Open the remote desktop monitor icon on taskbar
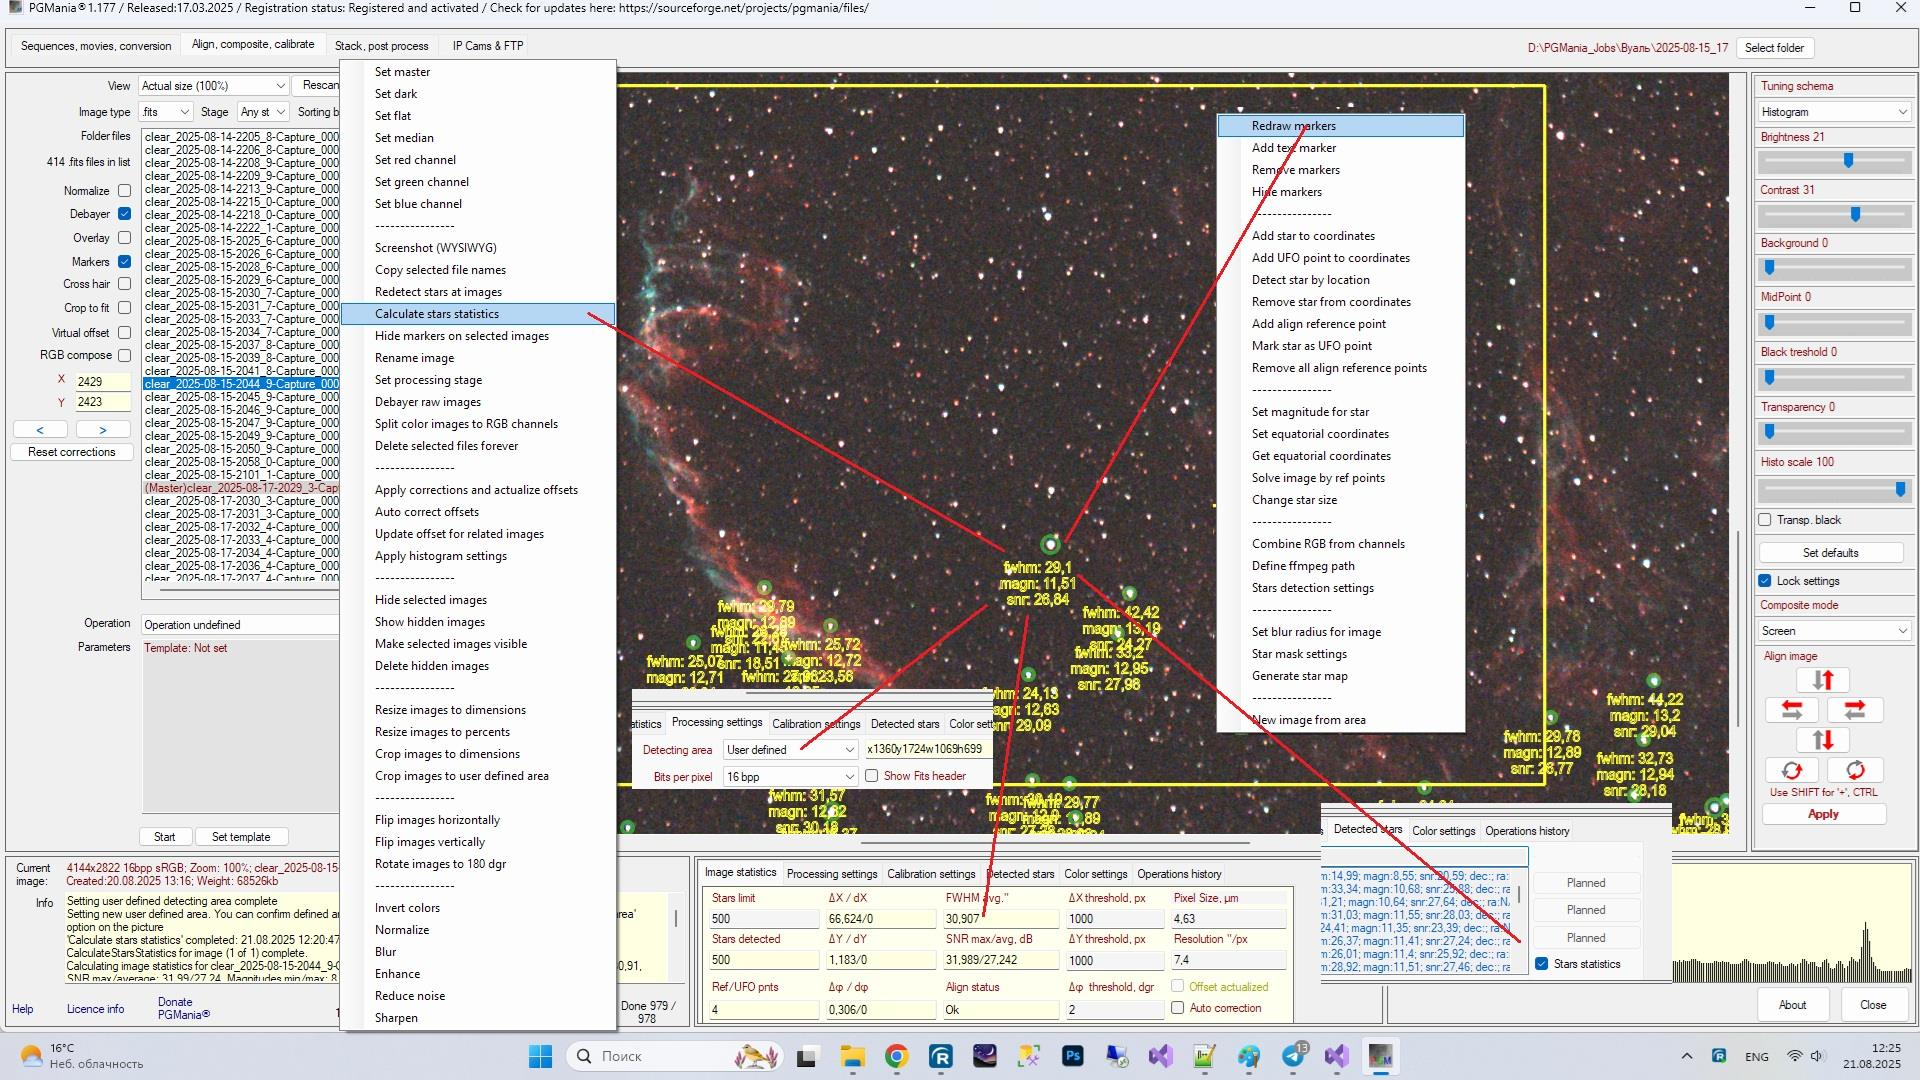Viewport: 1922px width, 1080px height. (x=1117, y=1056)
